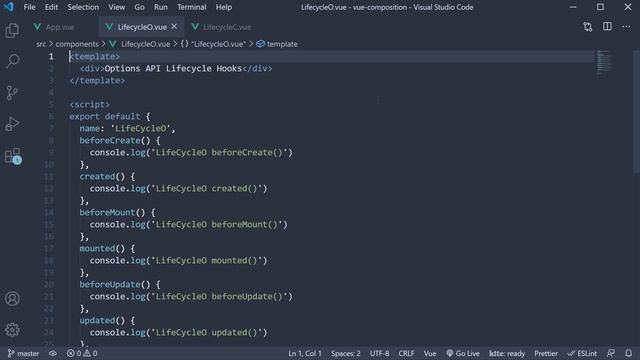Switch to the LifecycleC.vue tab

227,27
